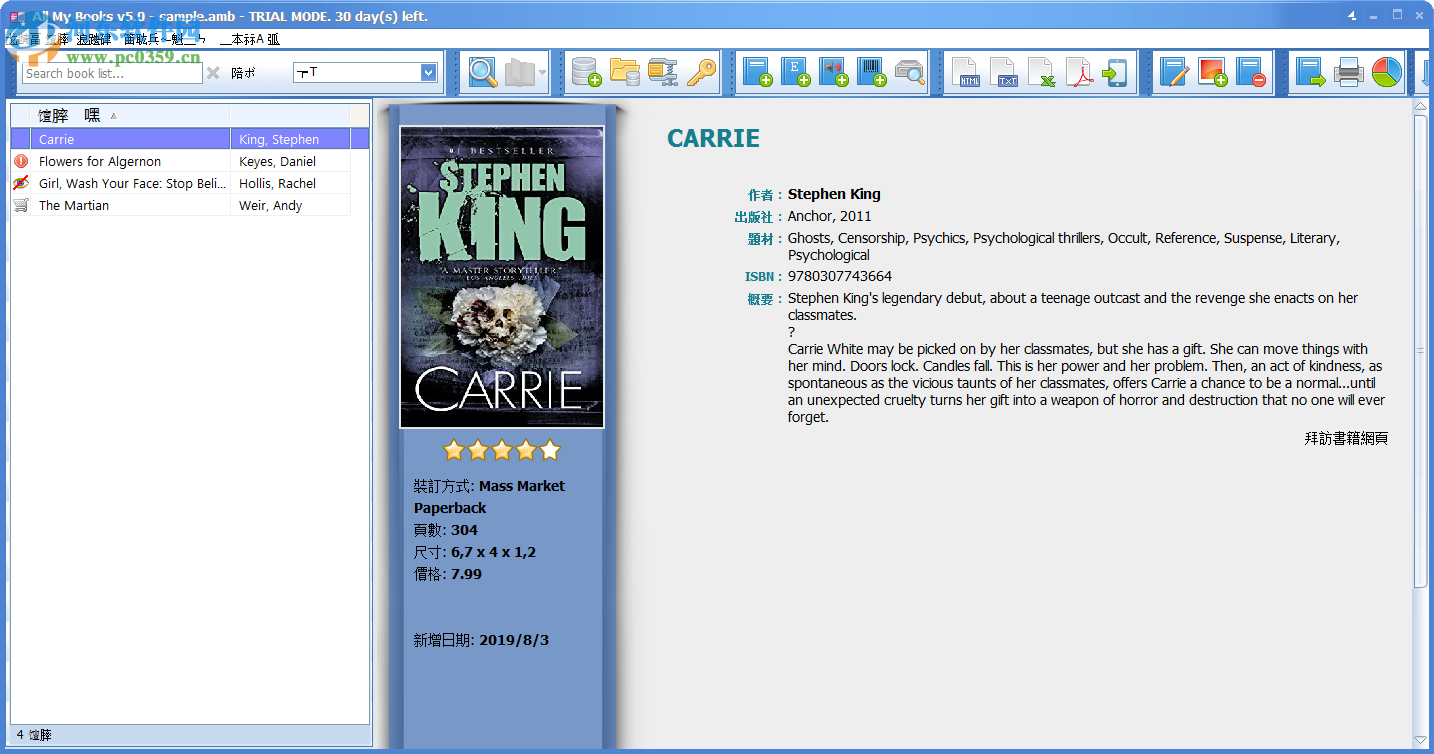Click the magnifier search icon in toolbar
1434x754 pixels.
coord(483,72)
